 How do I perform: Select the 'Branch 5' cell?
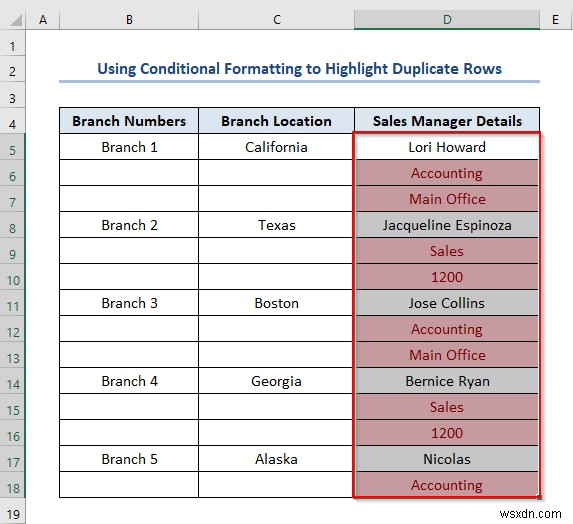129,459
